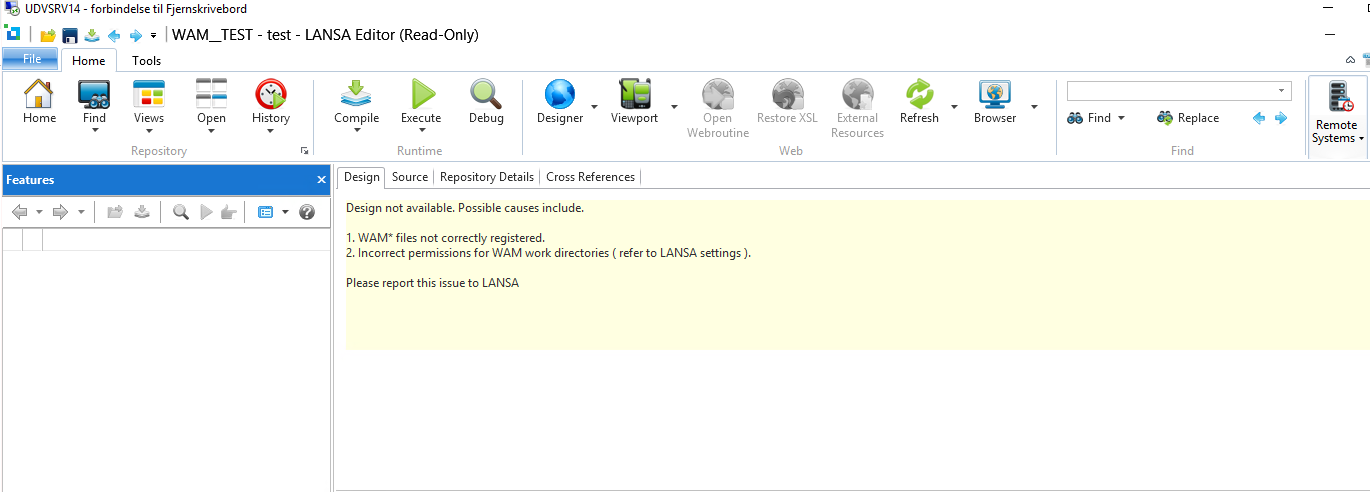This screenshot has width=1370, height=492.
Task: Click the forward arrow in quick access toolbar
Action: pyautogui.click(x=136, y=35)
